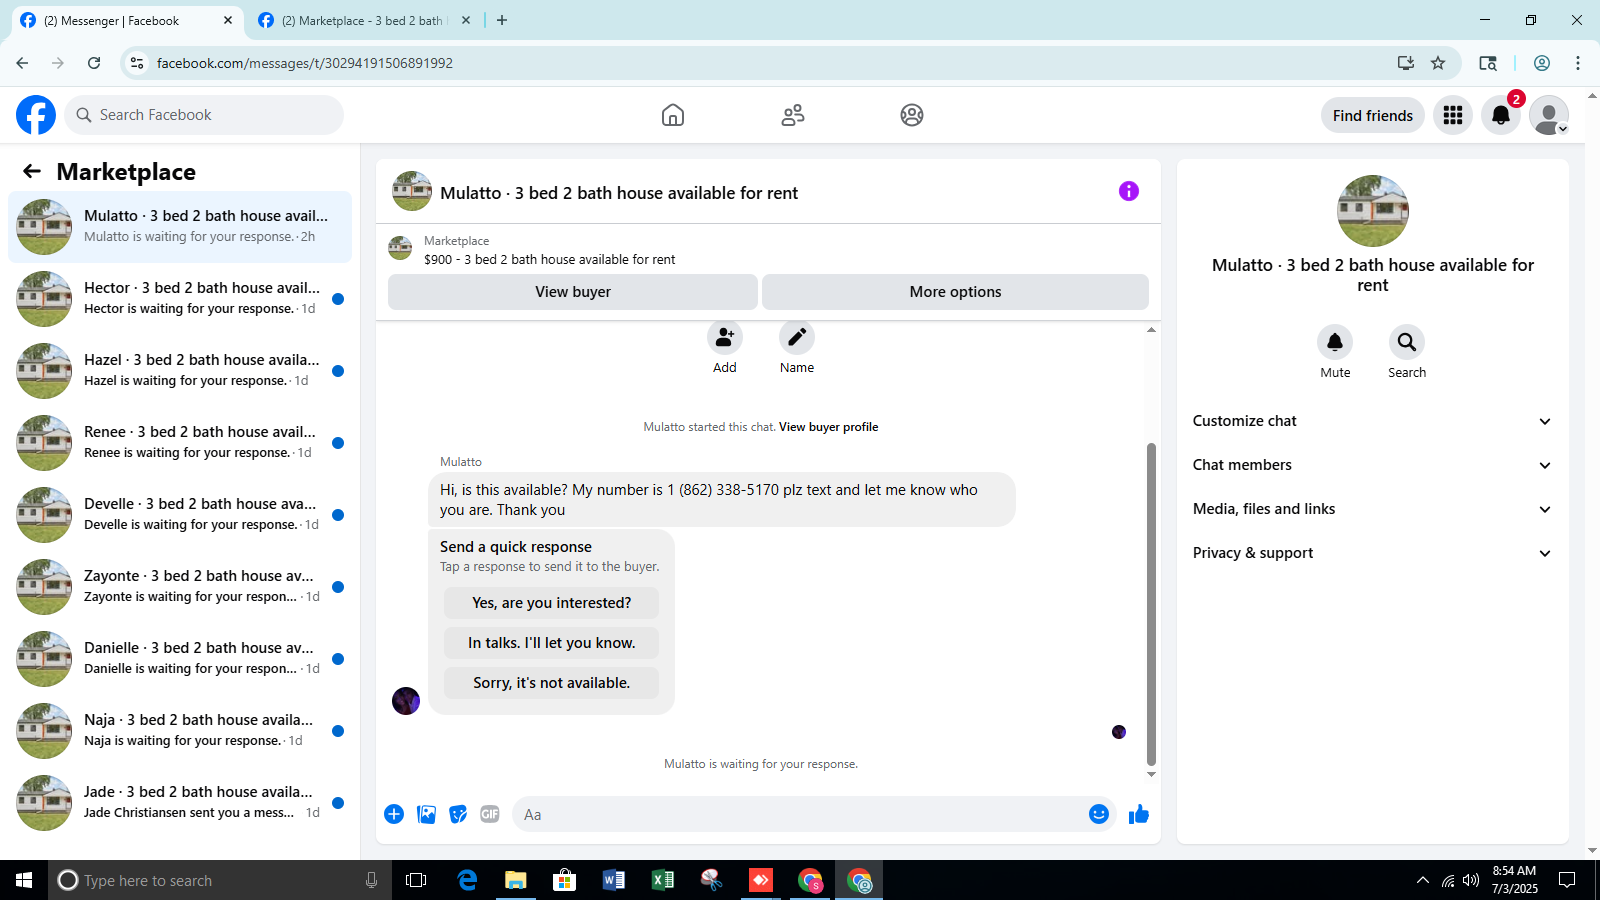
Task: Expand Chat members section
Action: tap(1373, 465)
